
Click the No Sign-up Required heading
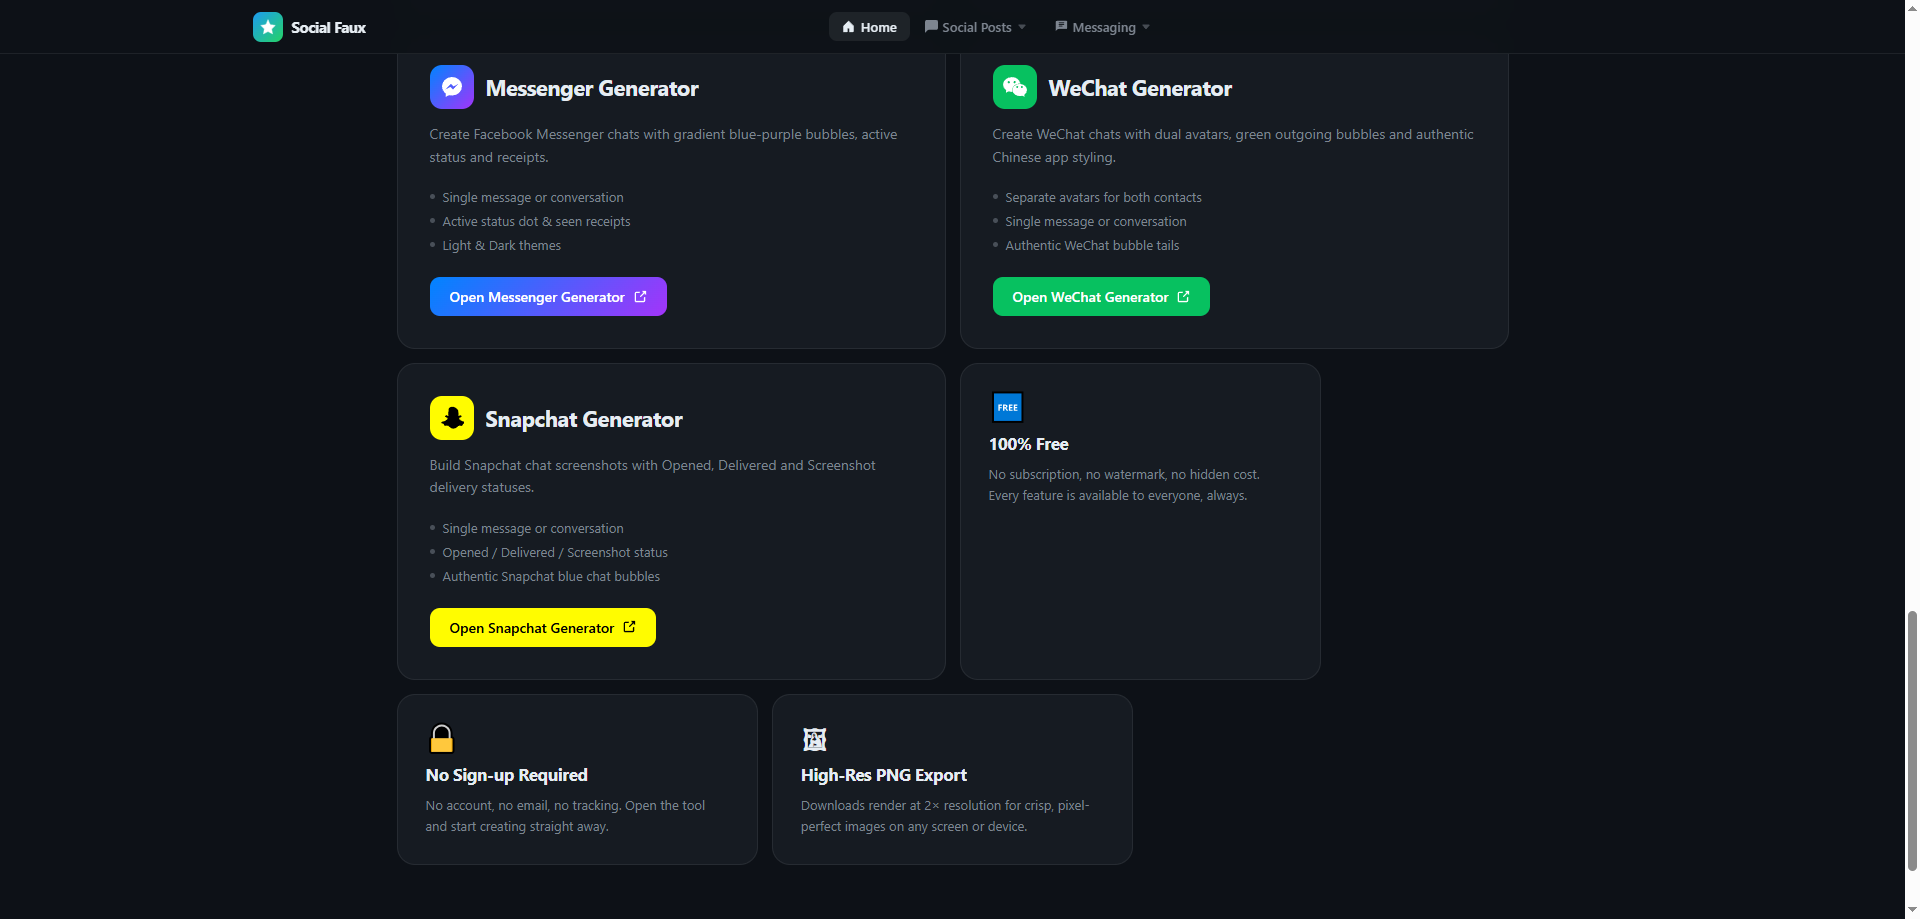coord(507,775)
